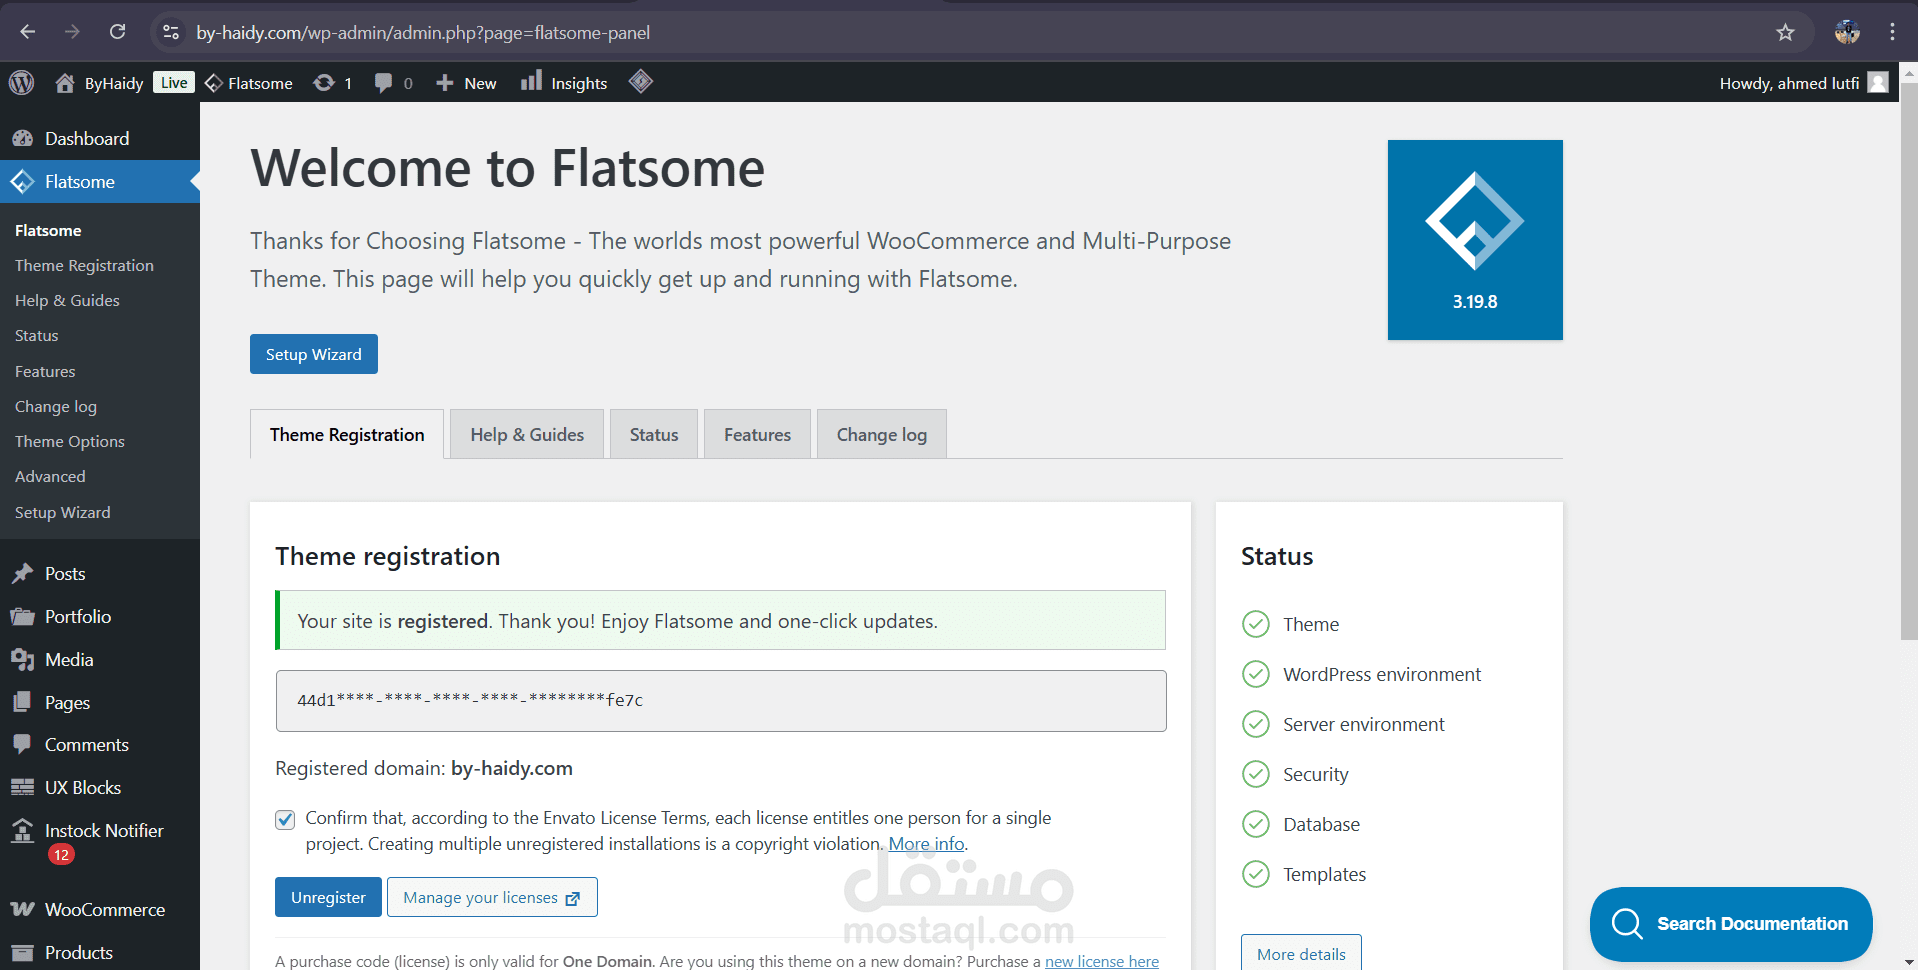
Task: Click the Theme status check icon
Action: click(x=1256, y=624)
